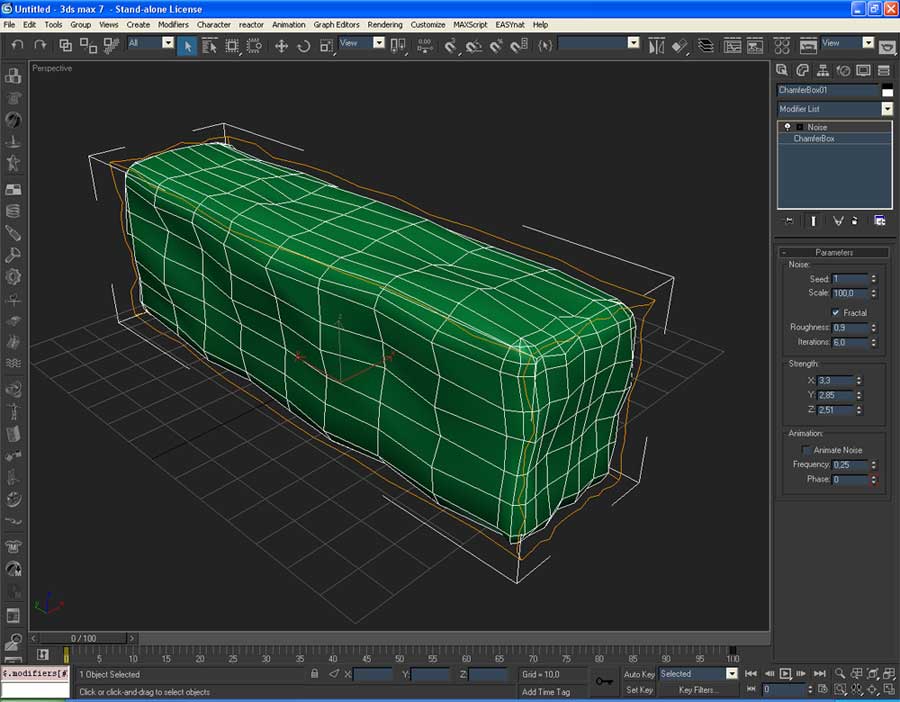This screenshot has height=702, width=900.
Task: Switch to the Utilities command panel tab
Action: (x=884, y=71)
